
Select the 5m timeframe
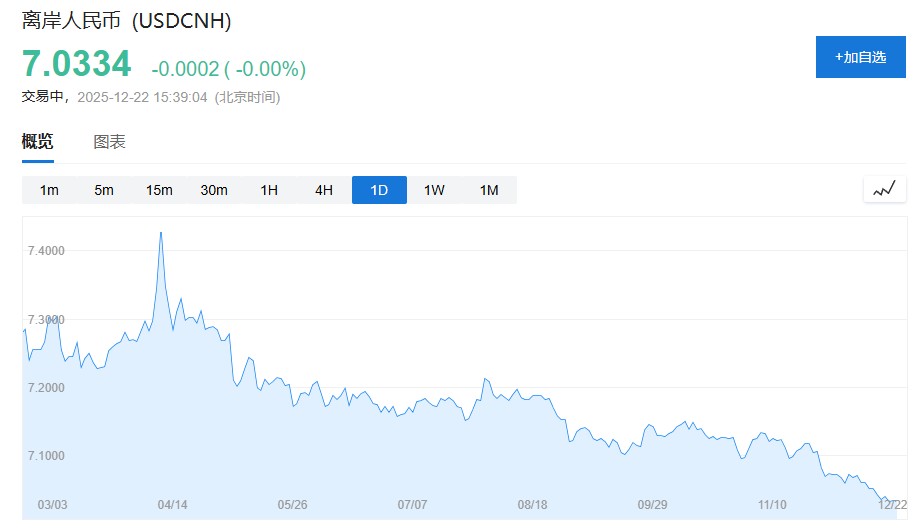[x=104, y=190]
